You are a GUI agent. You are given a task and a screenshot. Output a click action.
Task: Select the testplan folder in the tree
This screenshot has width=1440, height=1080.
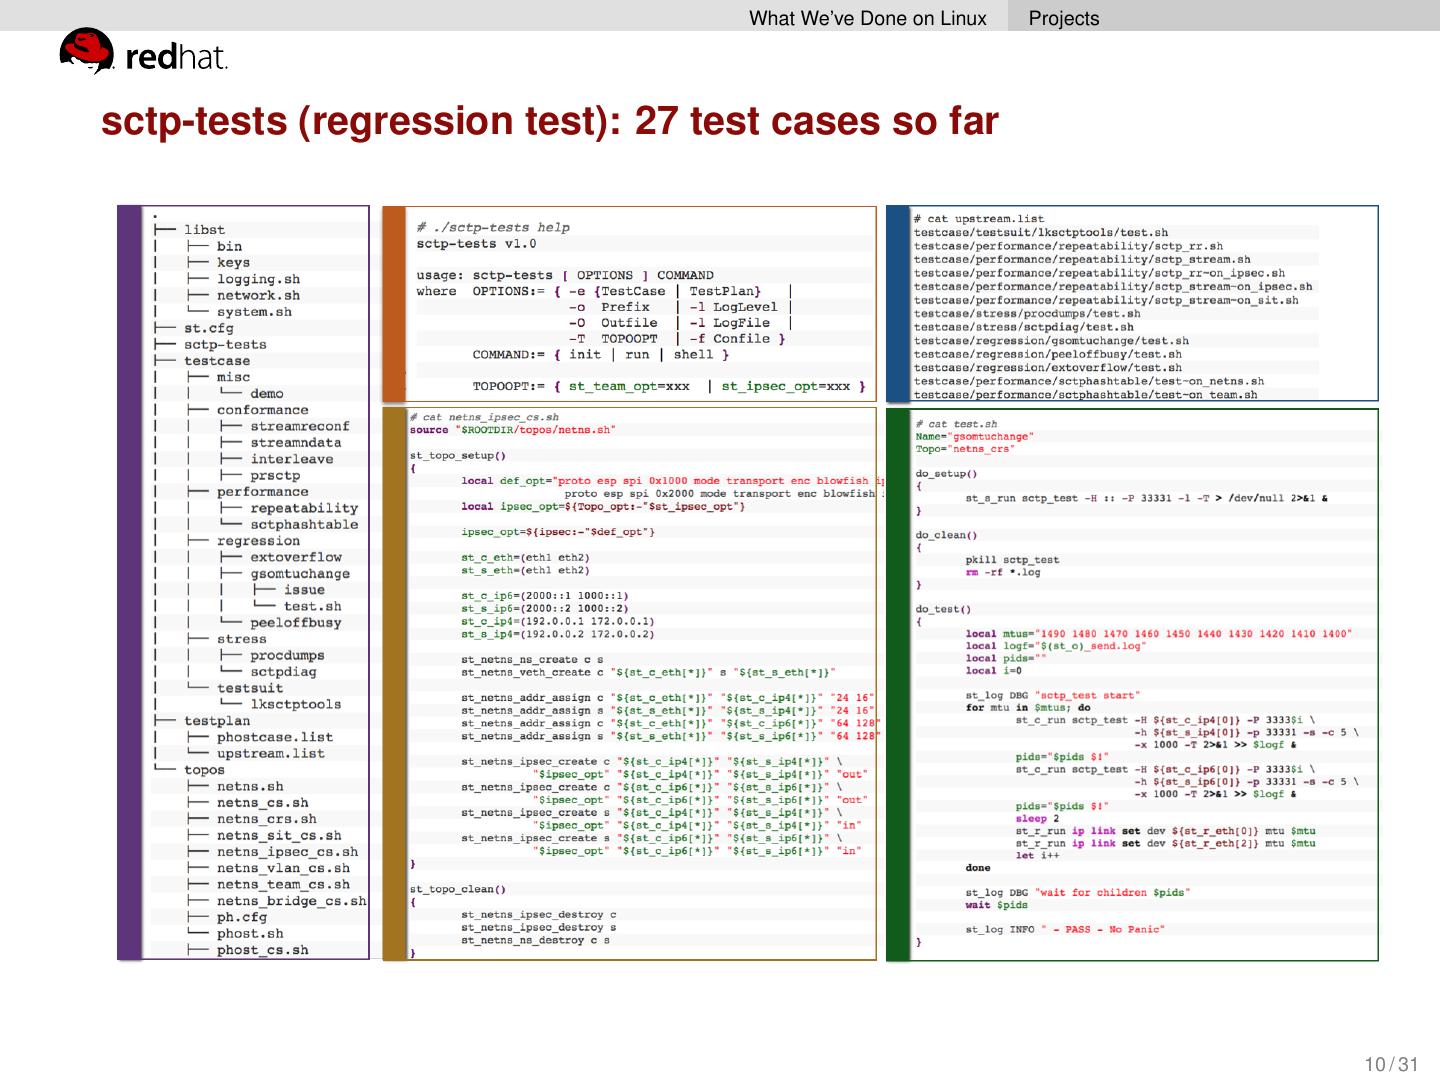point(217,721)
